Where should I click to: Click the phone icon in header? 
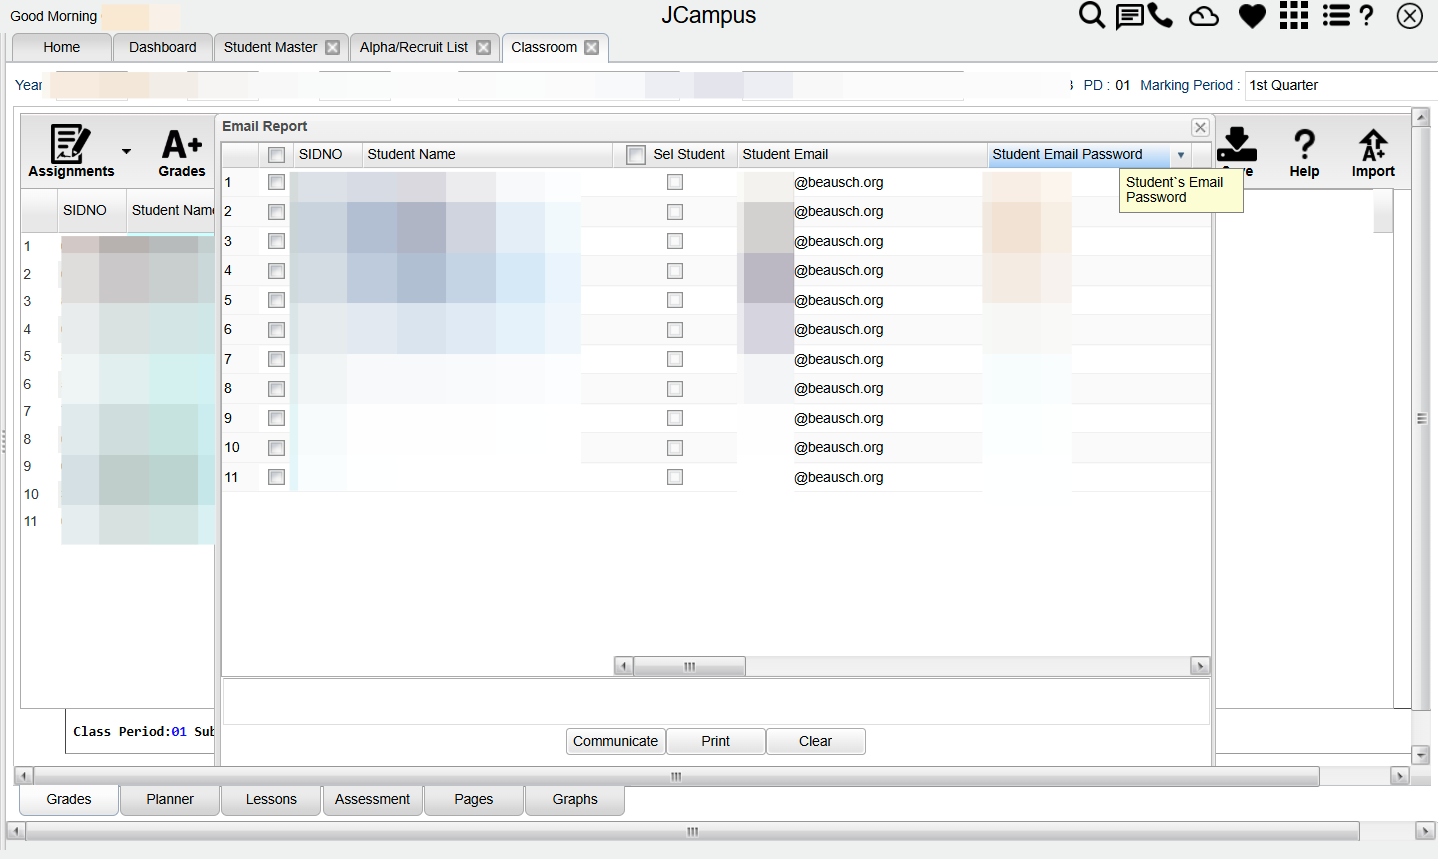coord(1160,15)
